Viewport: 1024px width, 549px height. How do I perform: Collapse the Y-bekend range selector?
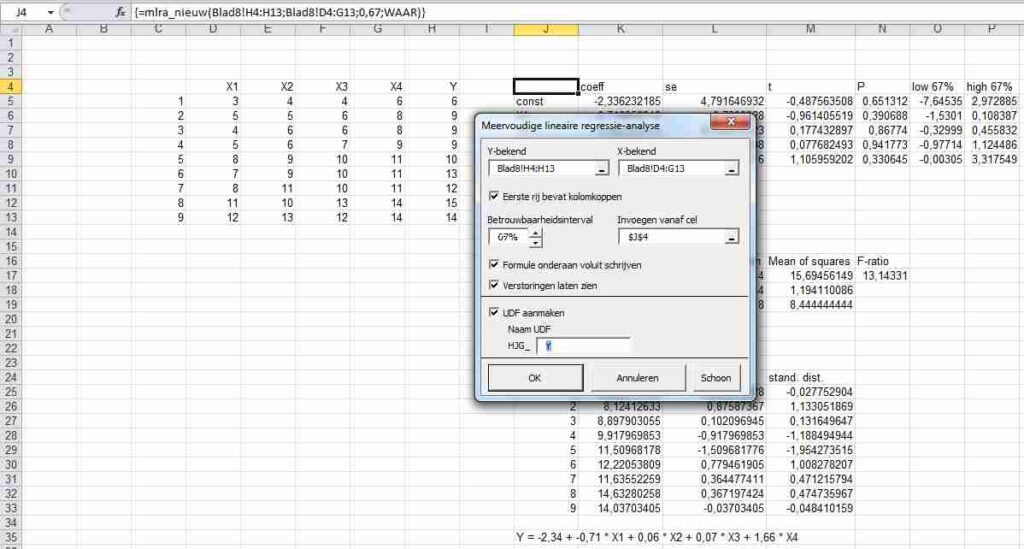click(x=599, y=168)
